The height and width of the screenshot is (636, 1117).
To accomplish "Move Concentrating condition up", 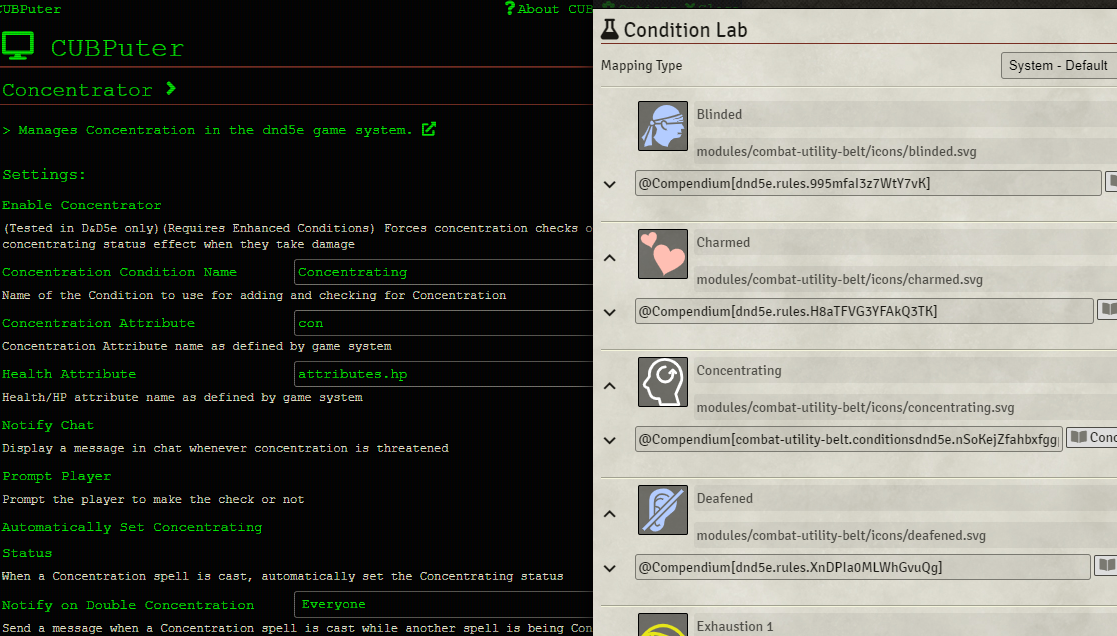I will click(610, 386).
